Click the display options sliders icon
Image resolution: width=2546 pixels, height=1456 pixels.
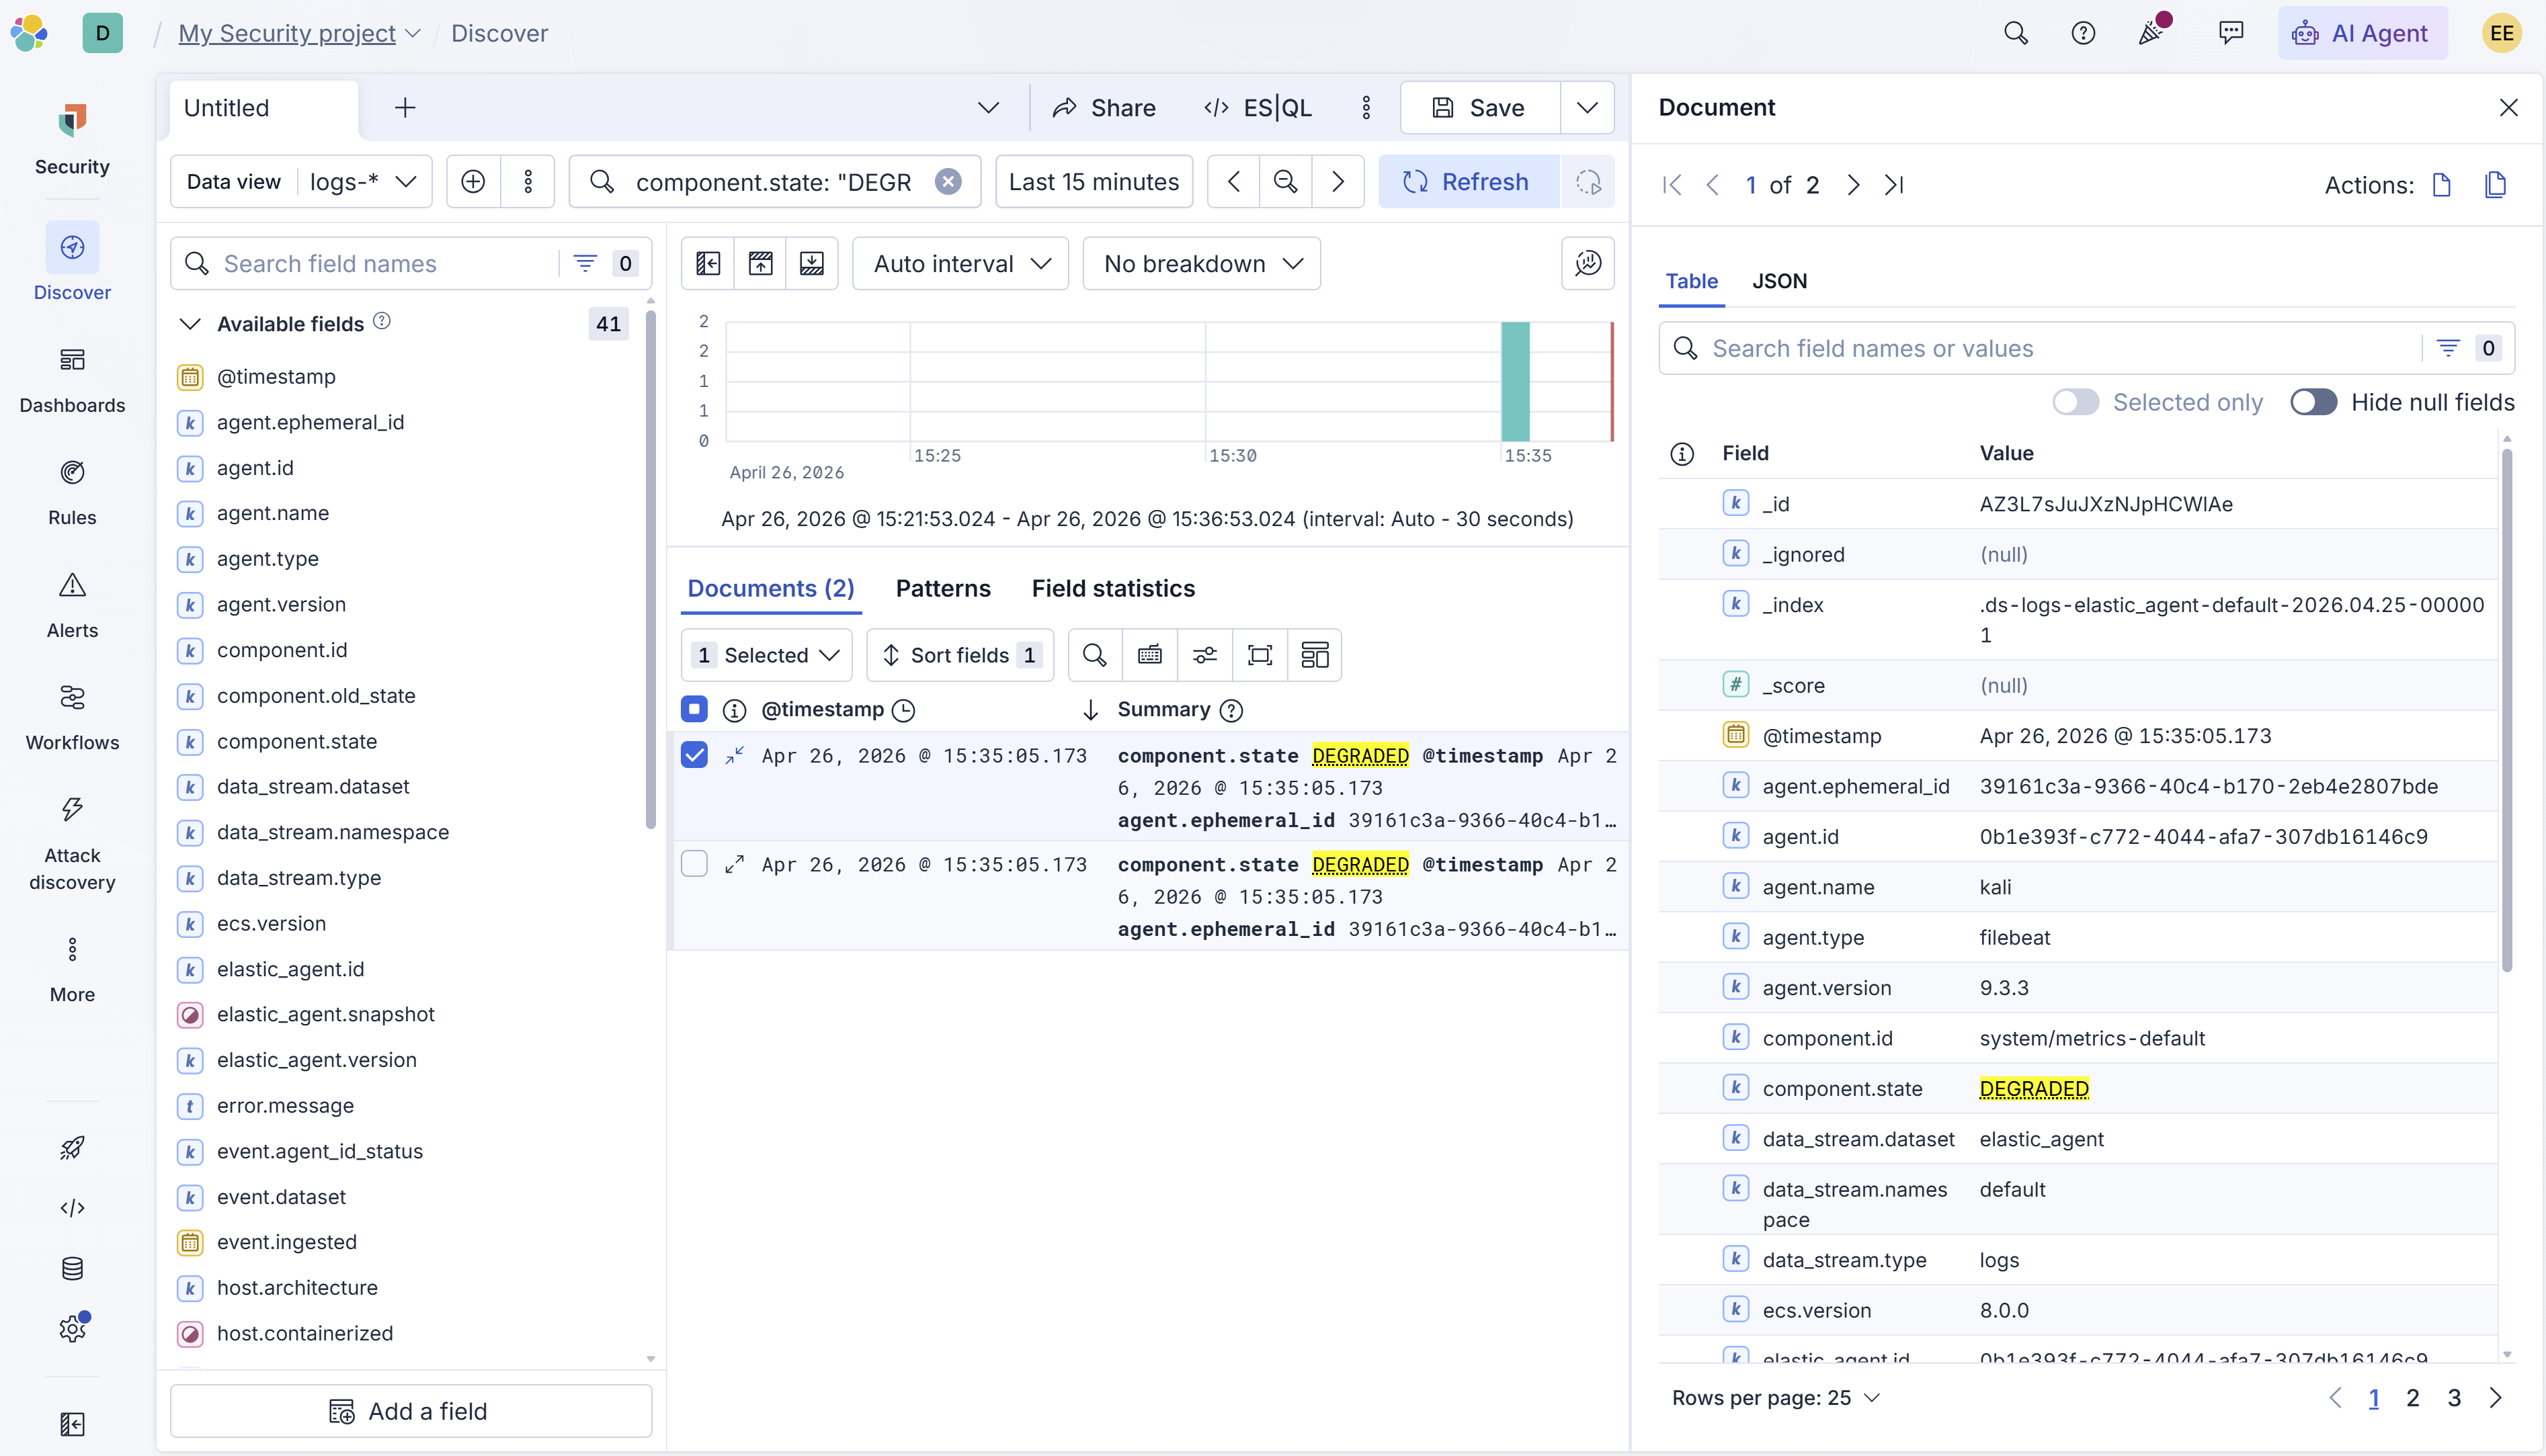click(x=1205, y=655)
